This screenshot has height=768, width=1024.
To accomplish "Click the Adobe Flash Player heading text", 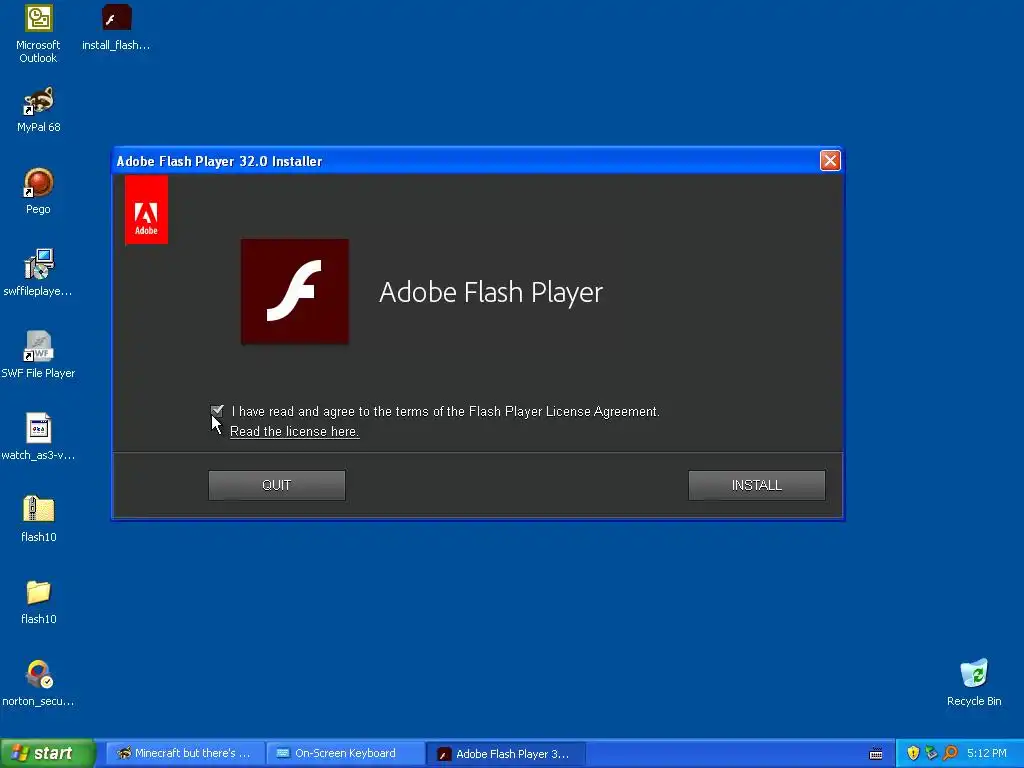I will 490,292.
